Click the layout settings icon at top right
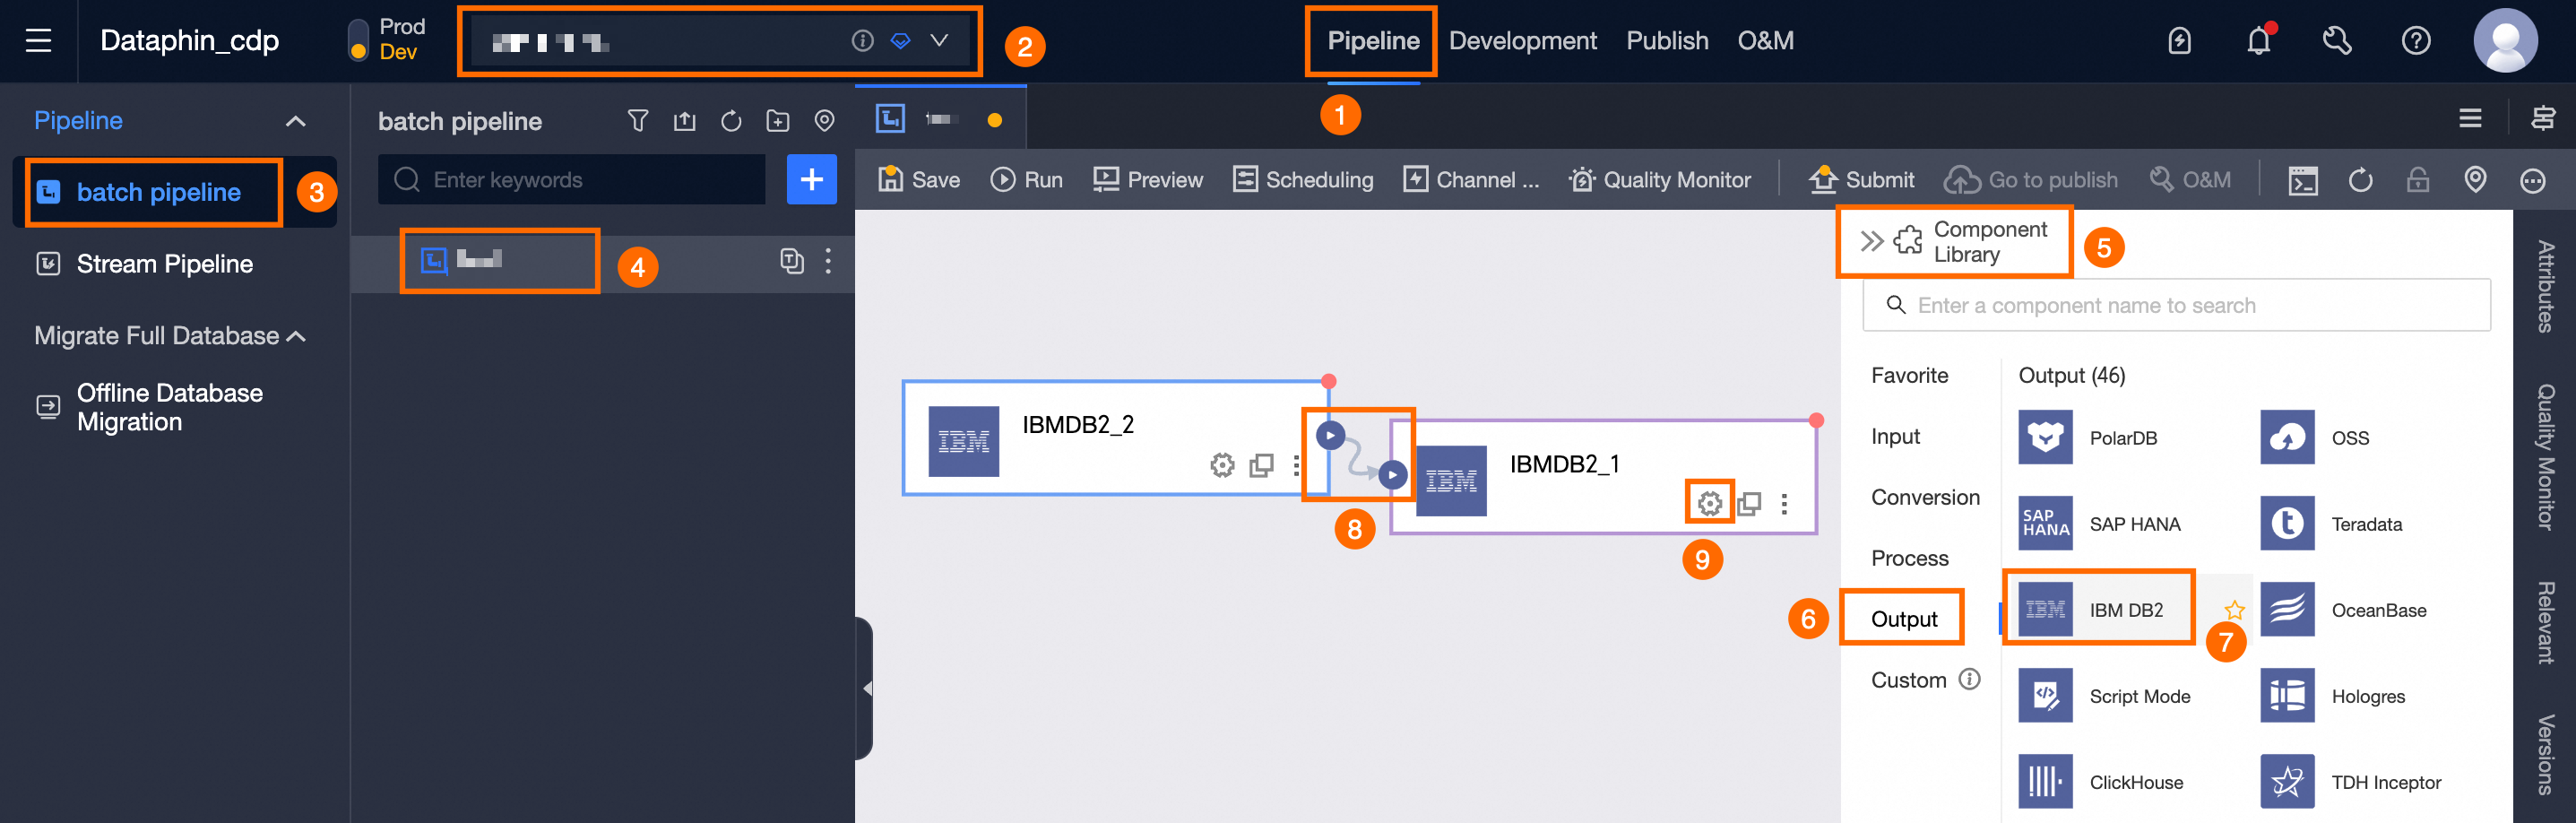 (2542, 119)
